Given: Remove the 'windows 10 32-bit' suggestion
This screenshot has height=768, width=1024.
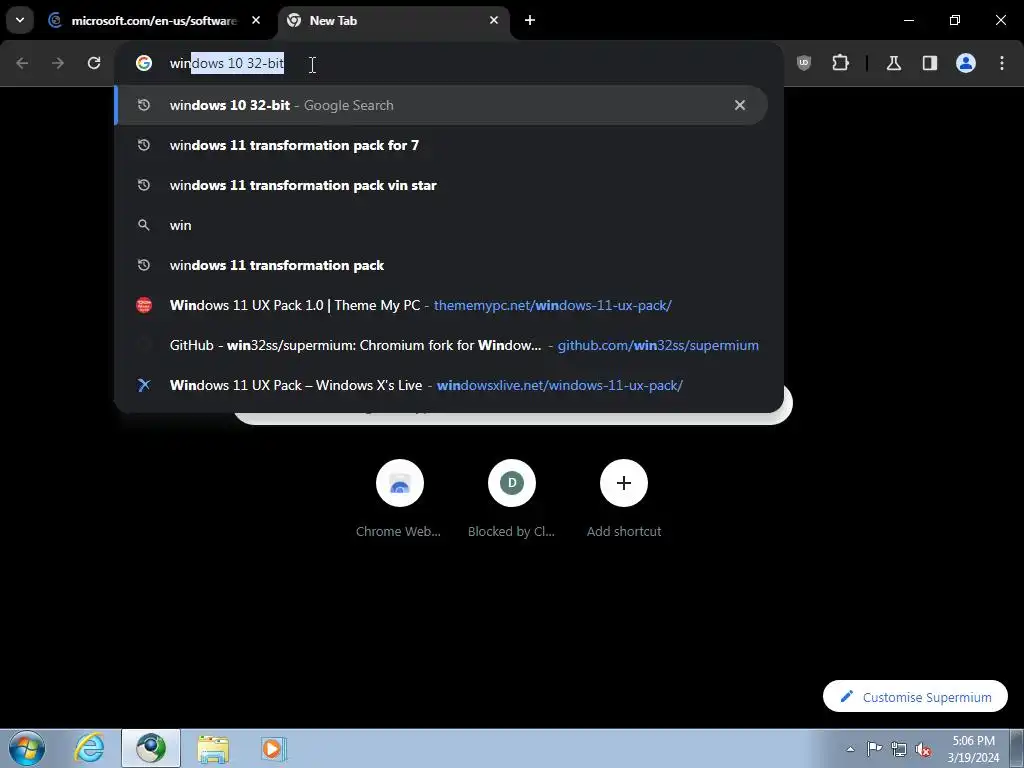Looking at the screenshot, I should pos(740,105).
